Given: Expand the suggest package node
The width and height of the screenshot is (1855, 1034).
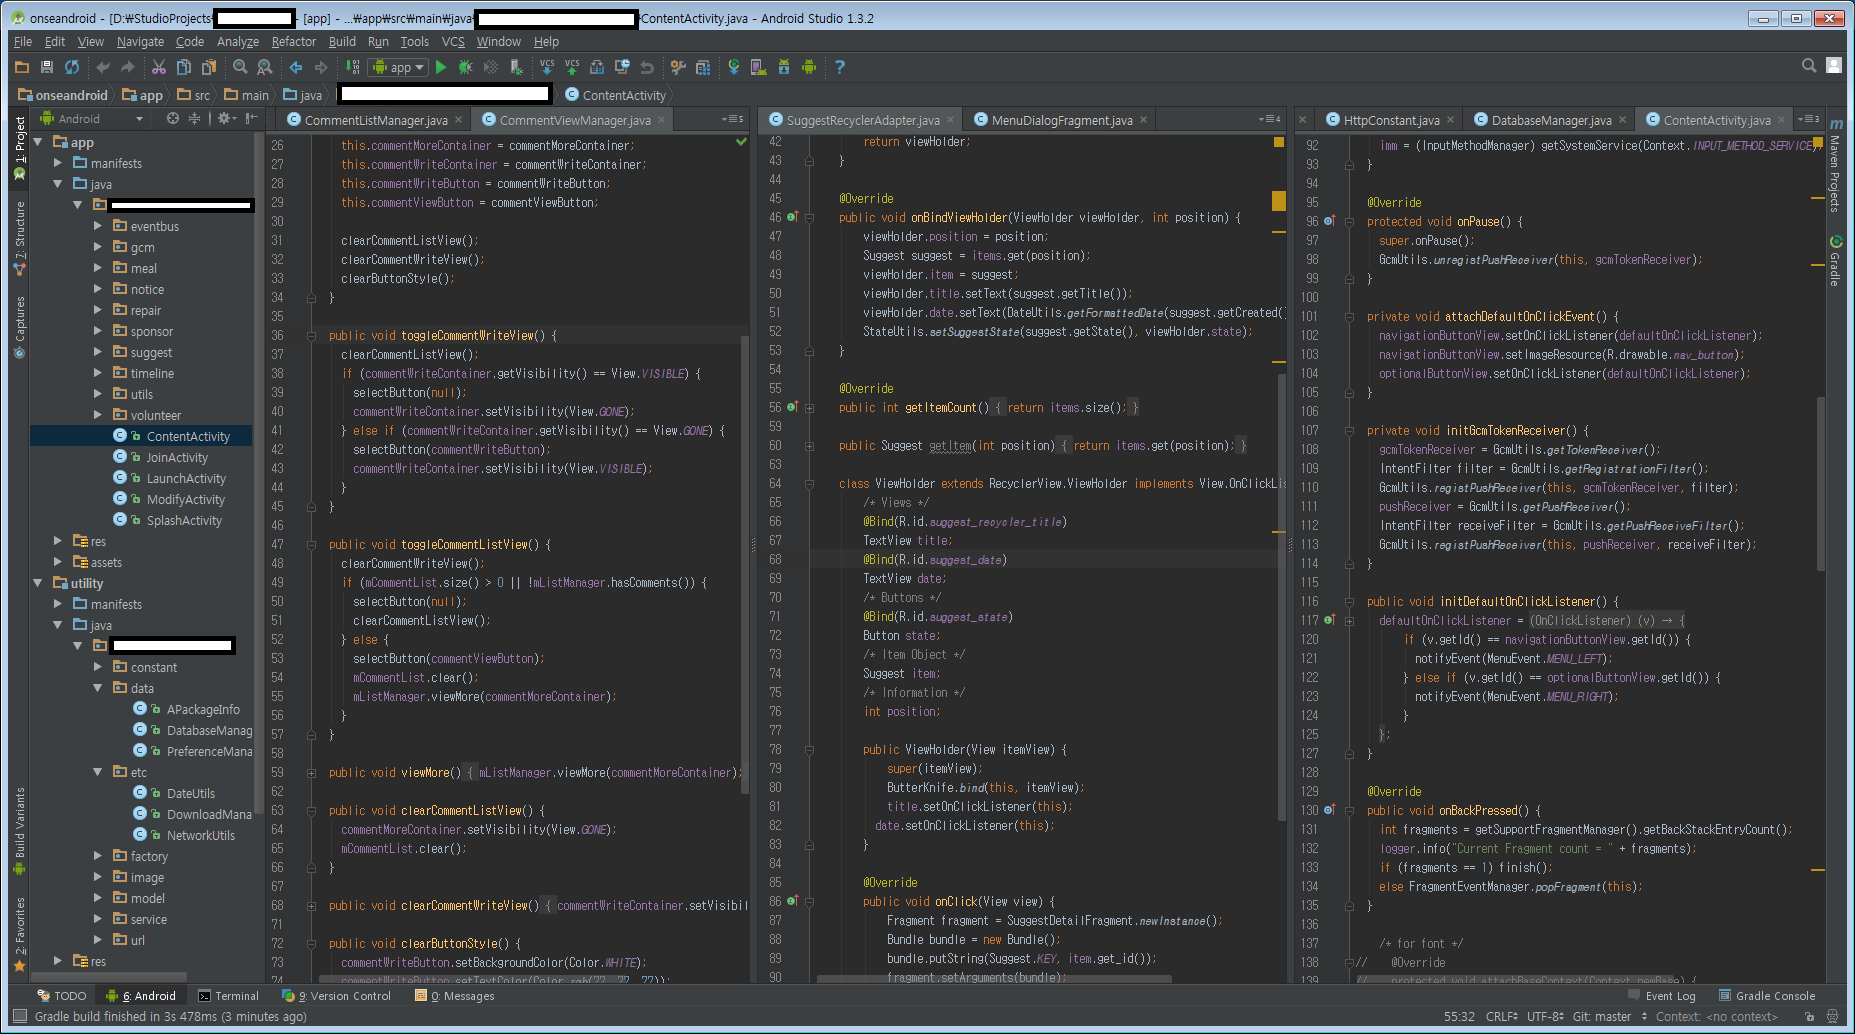Looking at the screenshot, I should click(98, 352).
